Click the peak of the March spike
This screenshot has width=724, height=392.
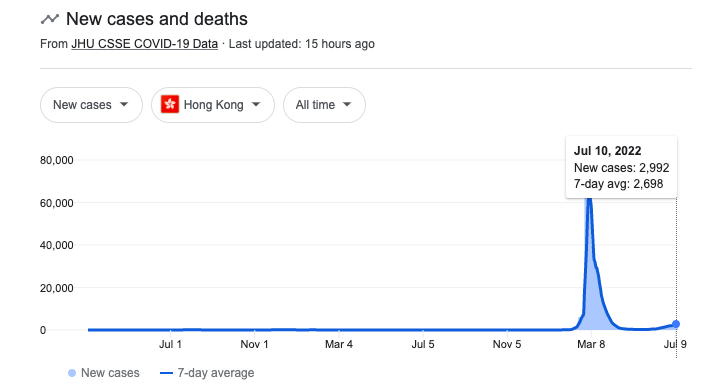click(589, 200)
